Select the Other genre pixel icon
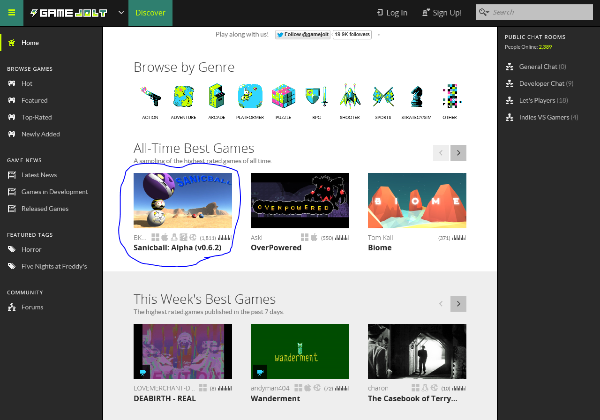Image resolution: width=600 pixels, height=420 pixels. click(450, 96)
